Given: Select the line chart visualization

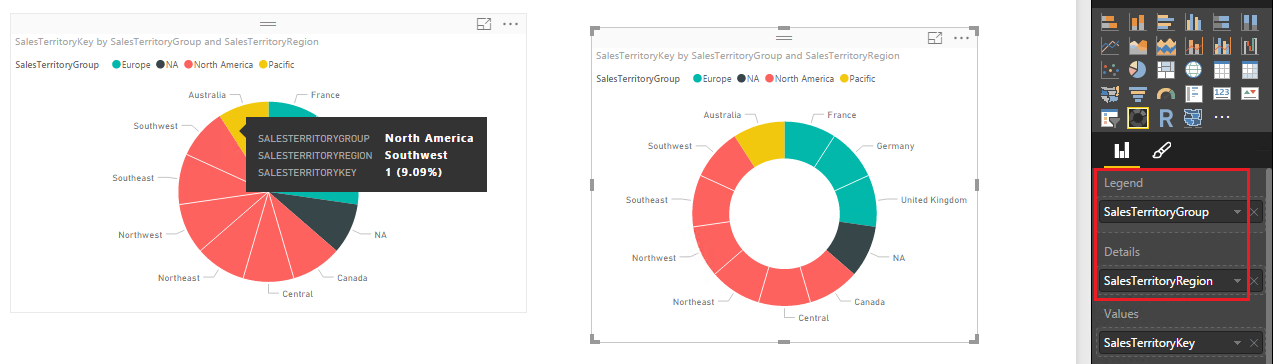Looking at the screenshot, I should pos(1109,45).
